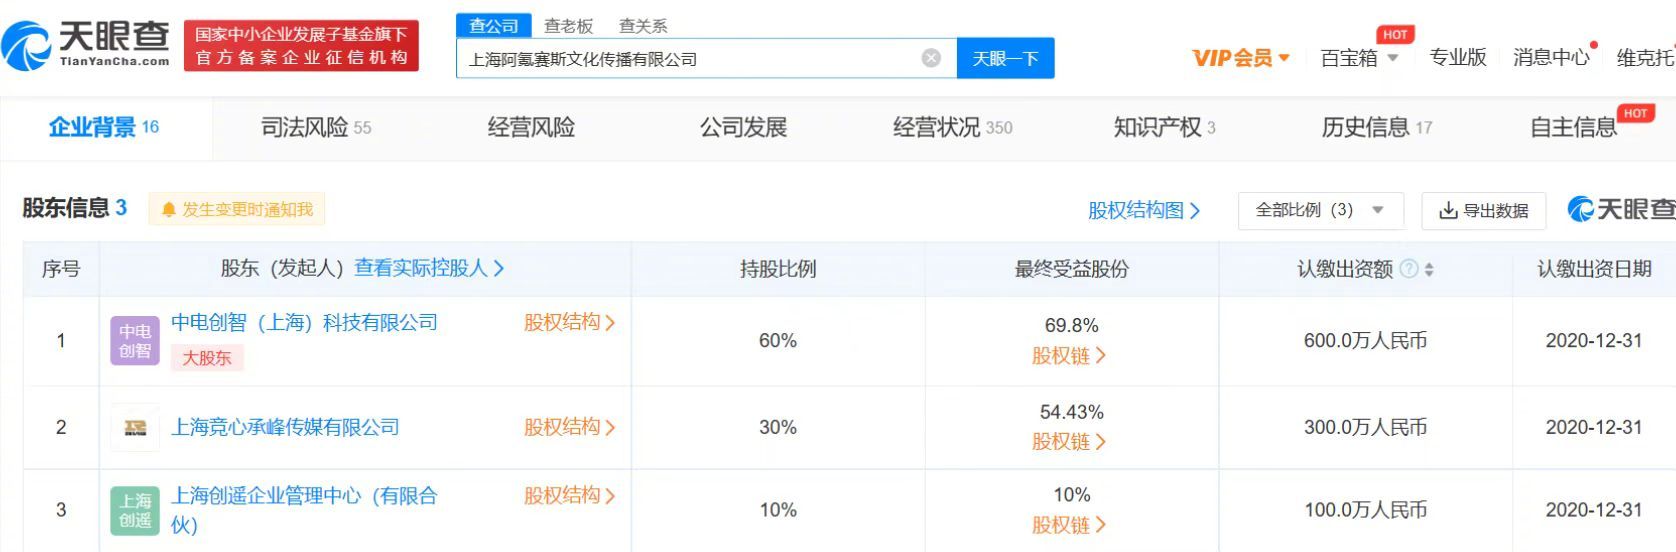Open 股权结构 for 上海创遥 row
This screenshot has height=552, width=1676.
point(569,495)
